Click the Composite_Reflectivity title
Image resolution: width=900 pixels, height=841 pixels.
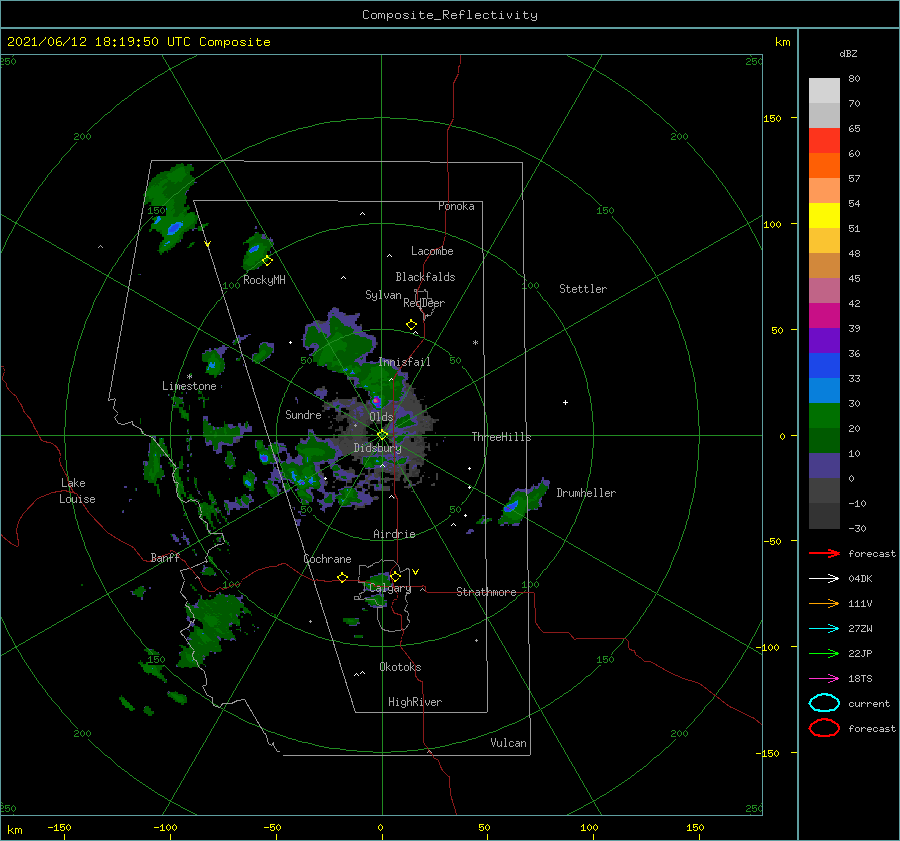pyautogui.click(x=450, y=15)
